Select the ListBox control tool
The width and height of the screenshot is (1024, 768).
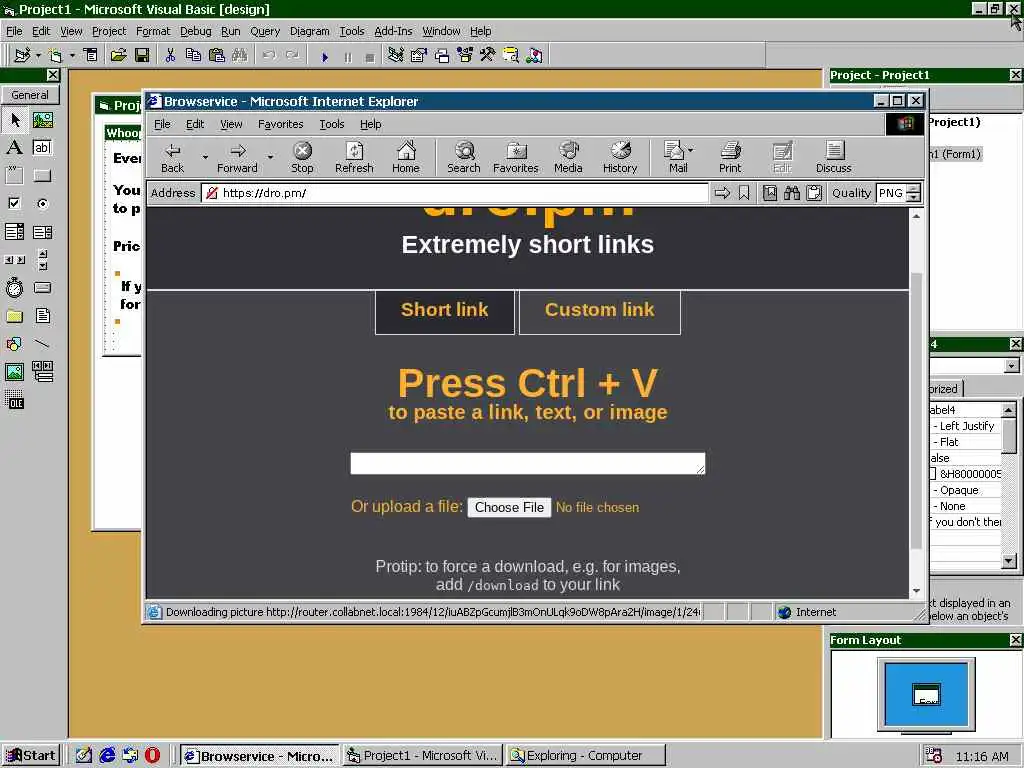pyautogui.click(x=42, y=232)
